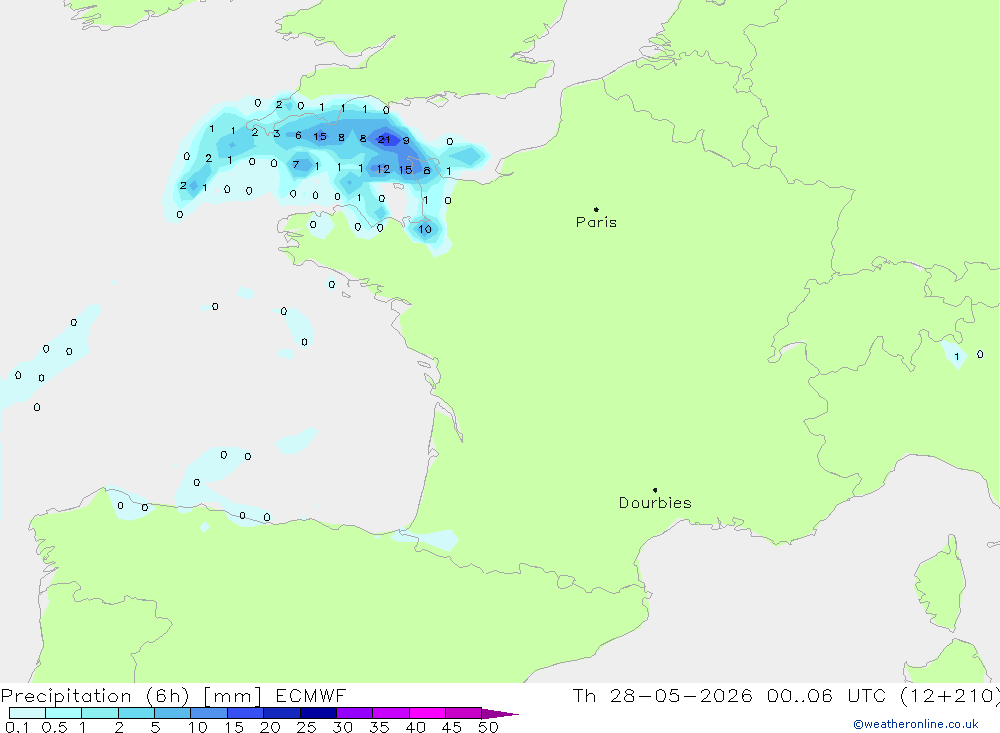Click the 9 mm value beside 21
The image size is (1000, 733).
tap(406, 140)
